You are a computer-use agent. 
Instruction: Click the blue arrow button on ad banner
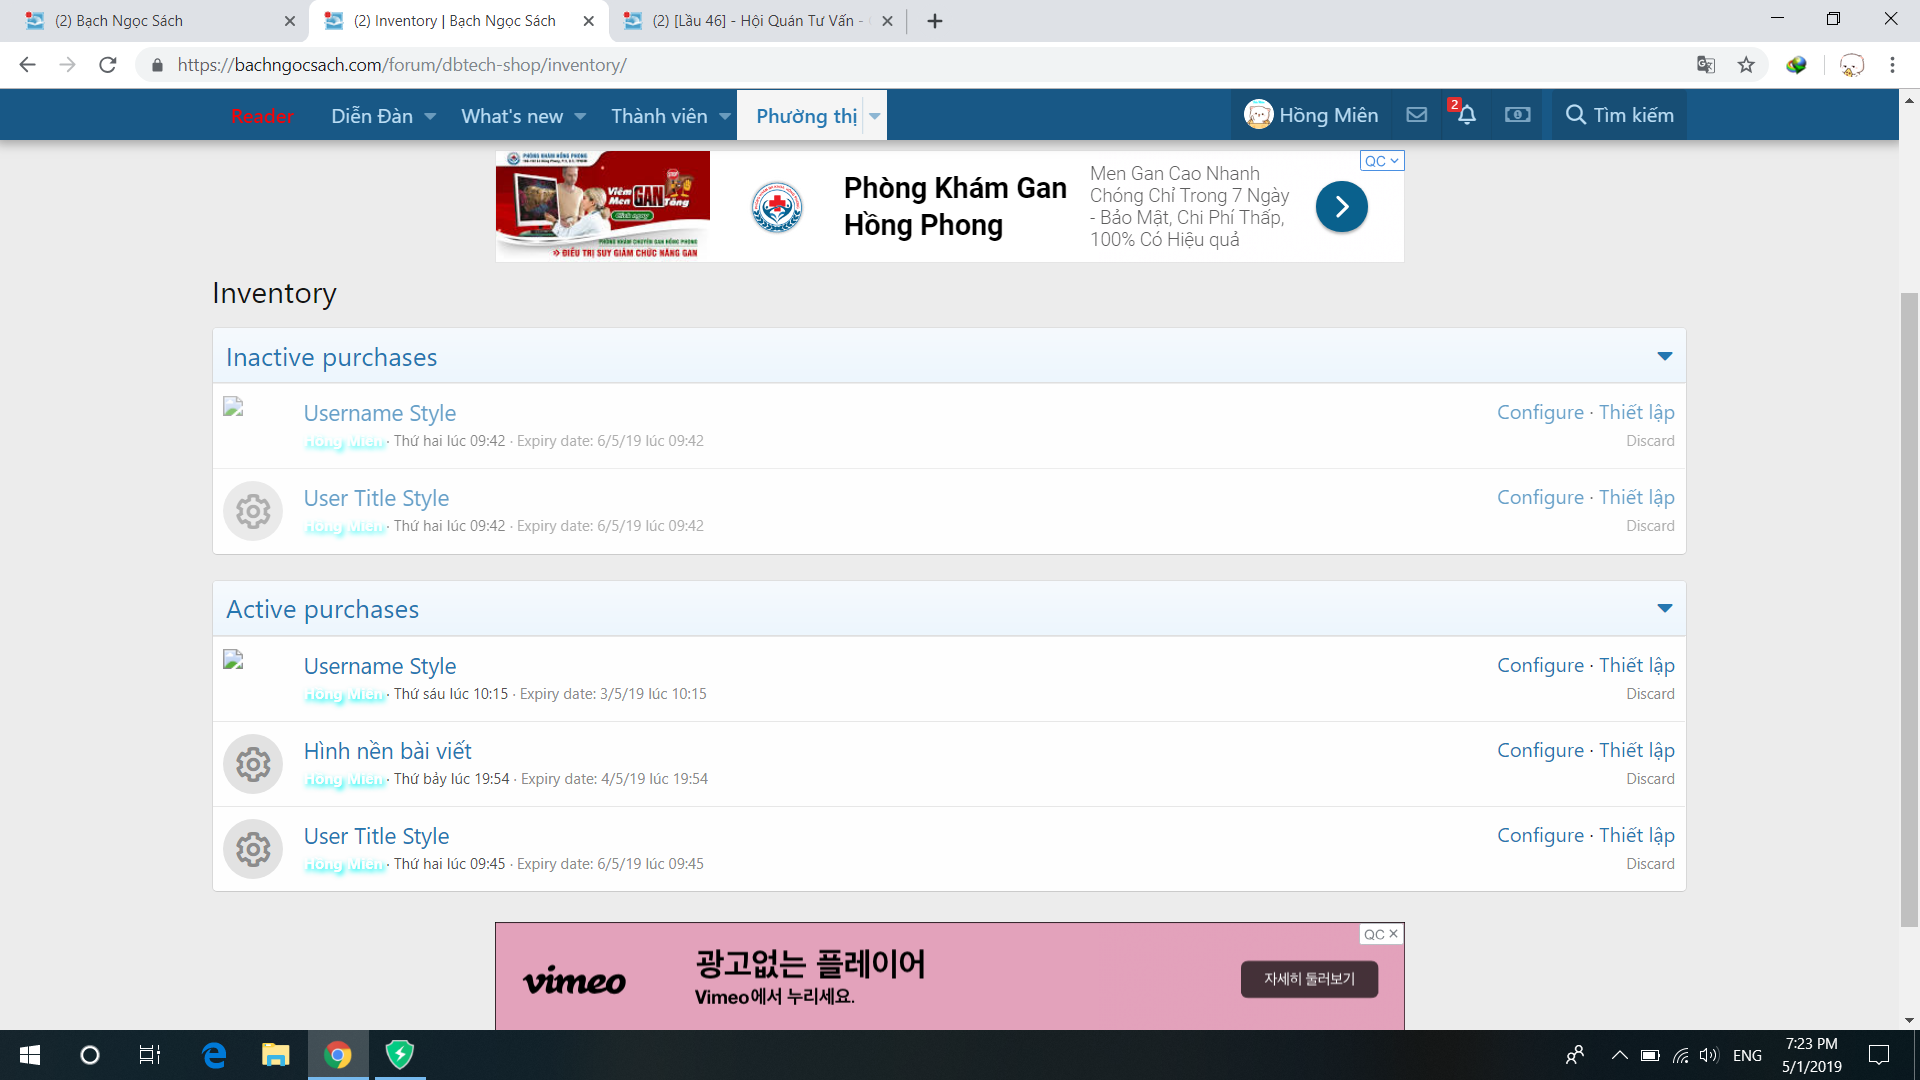pyautogui.click(x=1341, y=207)
